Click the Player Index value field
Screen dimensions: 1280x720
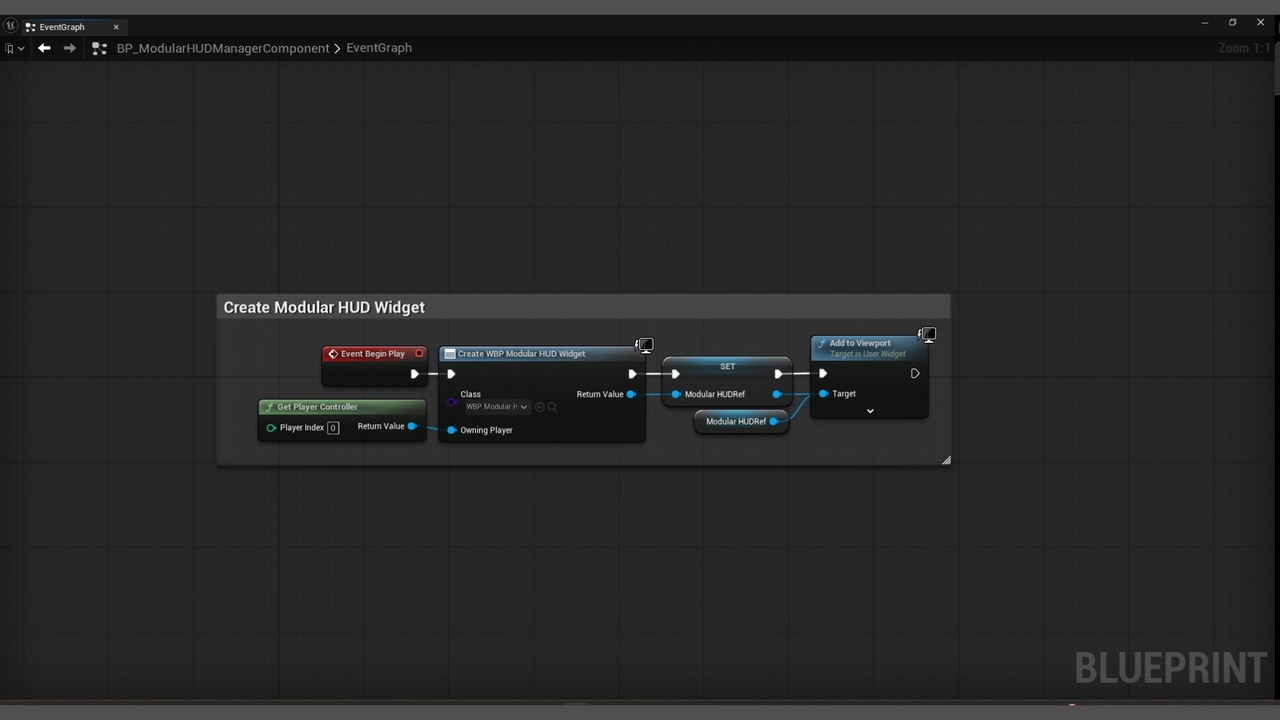[x=333, y=428]
